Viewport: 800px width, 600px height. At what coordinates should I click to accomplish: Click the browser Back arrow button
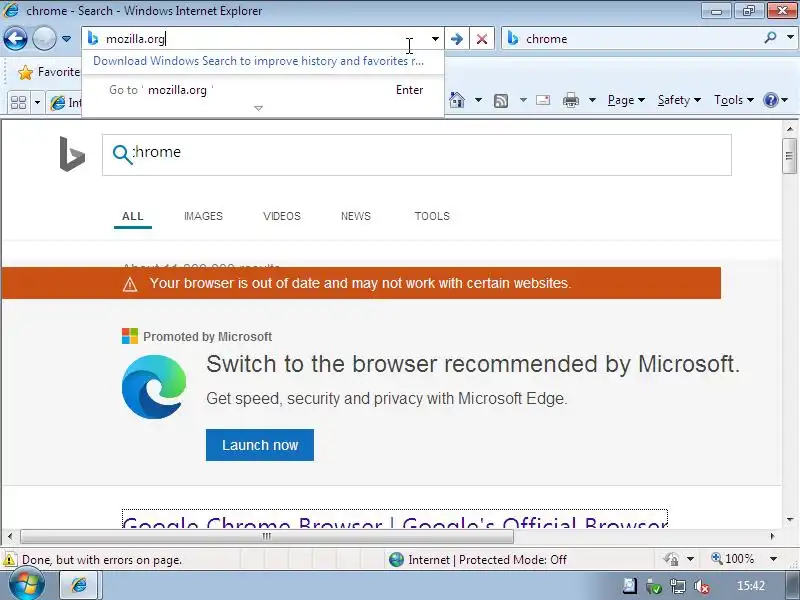(15, 38)
